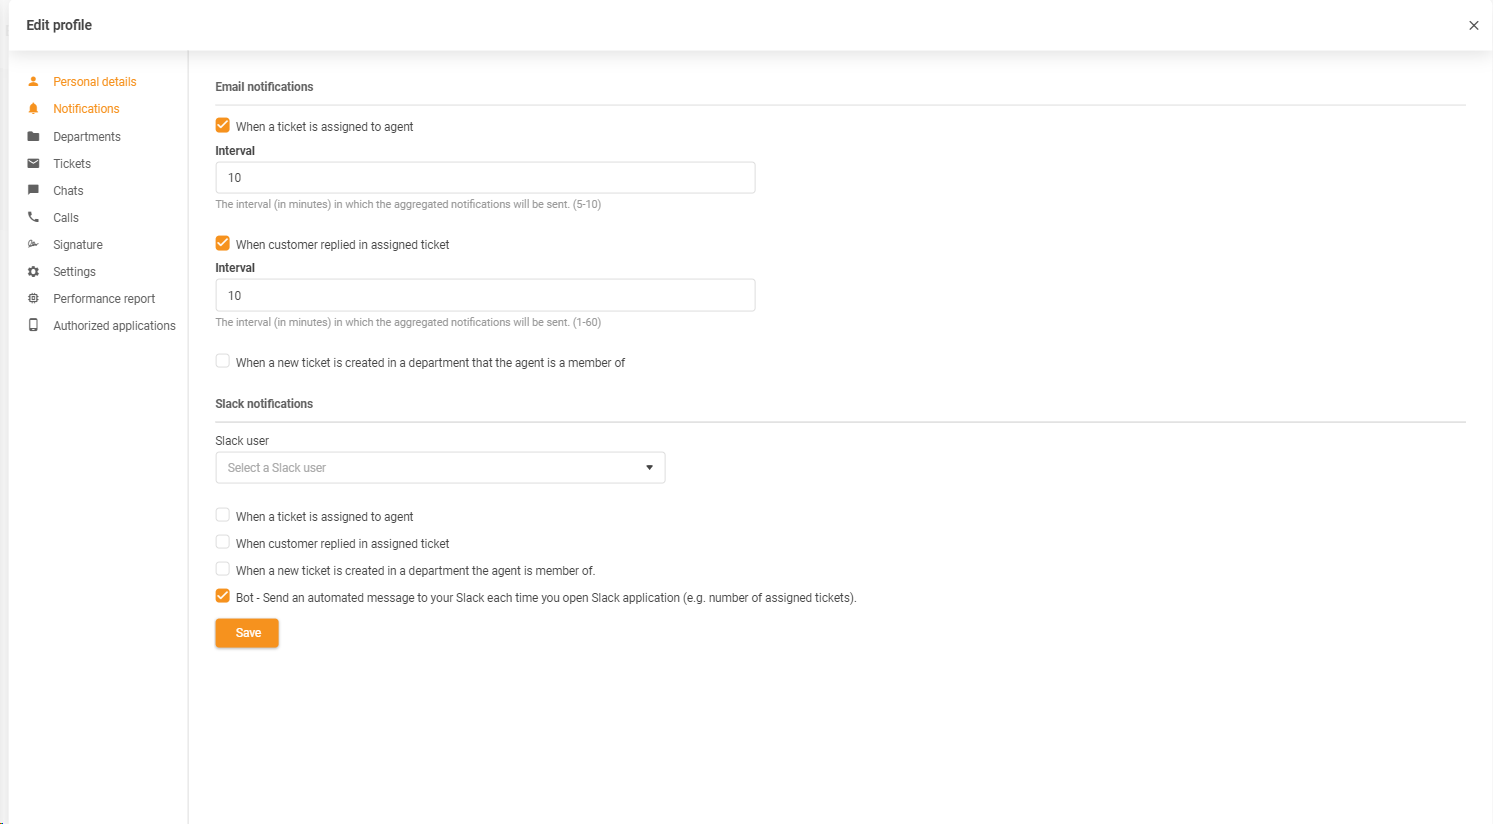Click the Slack user dropdown arrow

[649, 468]
